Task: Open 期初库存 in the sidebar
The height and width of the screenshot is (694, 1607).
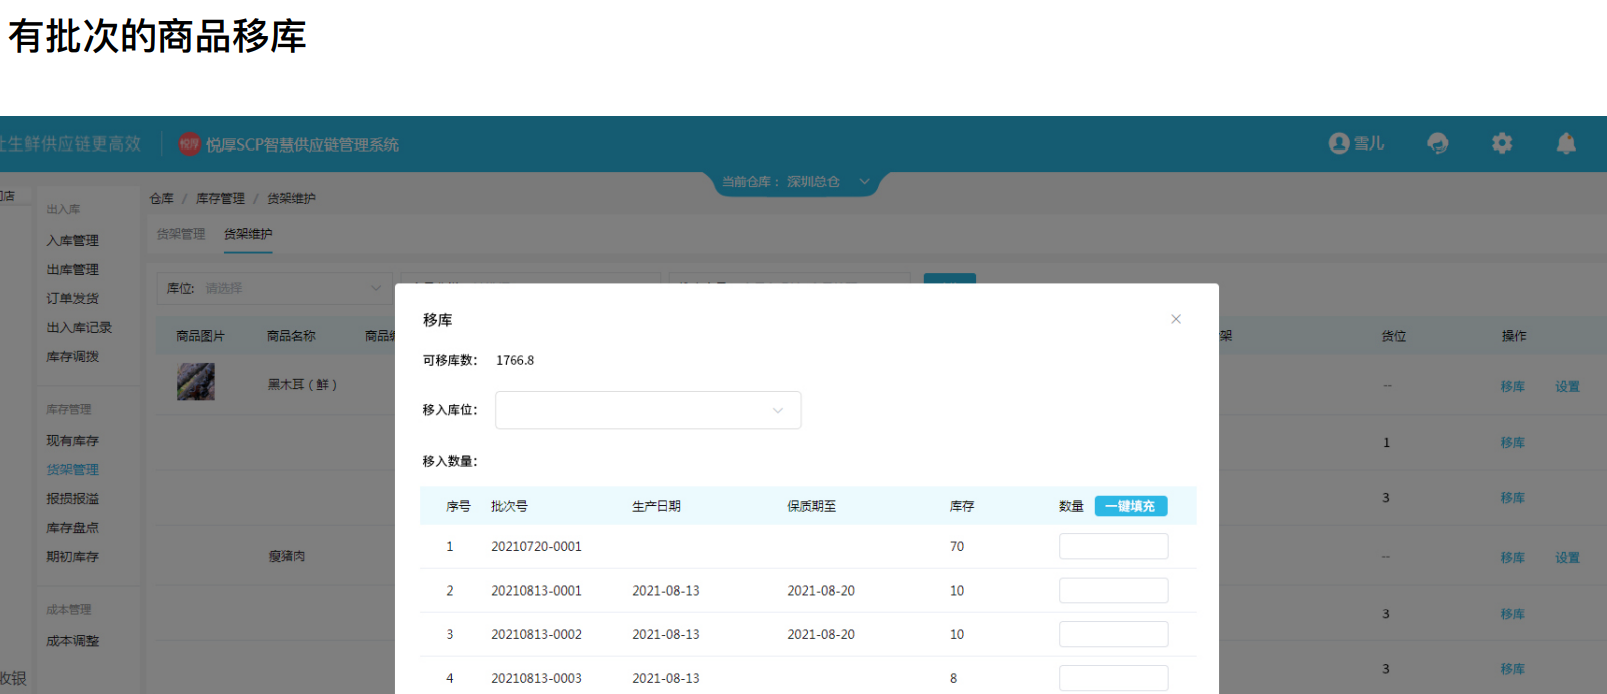Action: point(72,557)
